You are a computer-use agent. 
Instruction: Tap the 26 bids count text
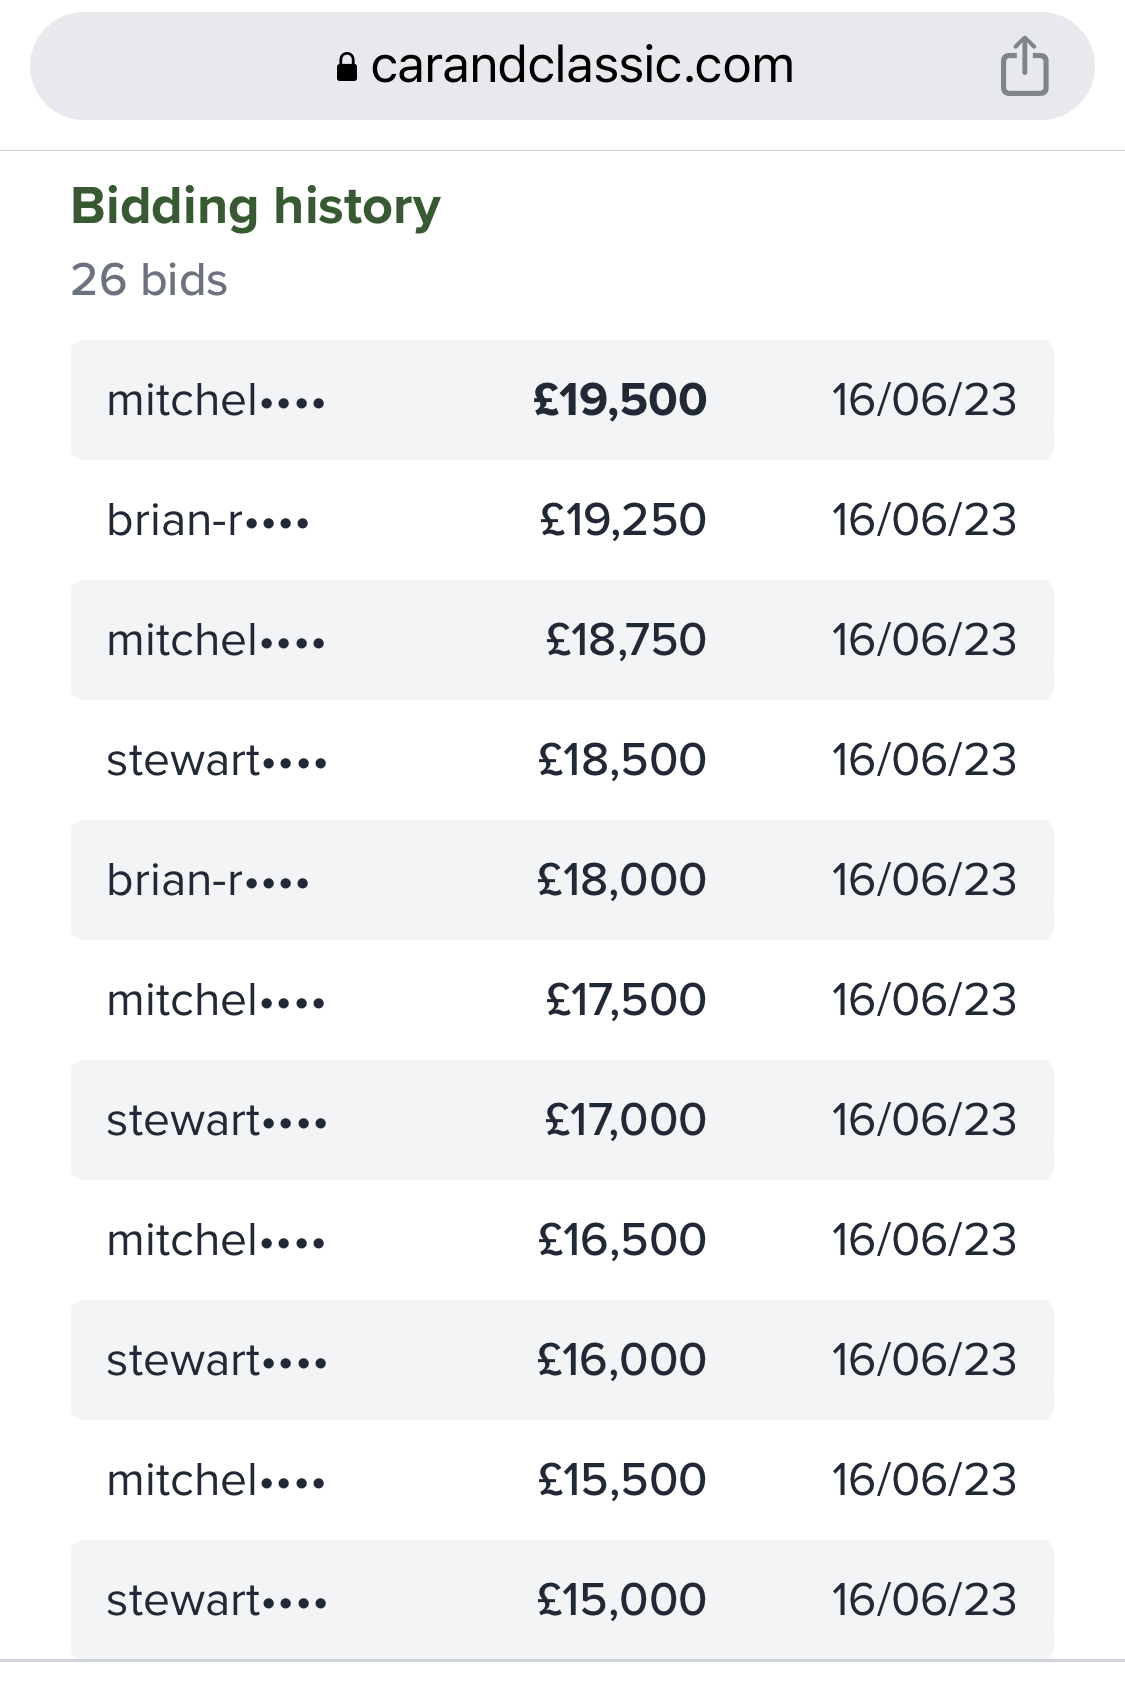point(149,280)
